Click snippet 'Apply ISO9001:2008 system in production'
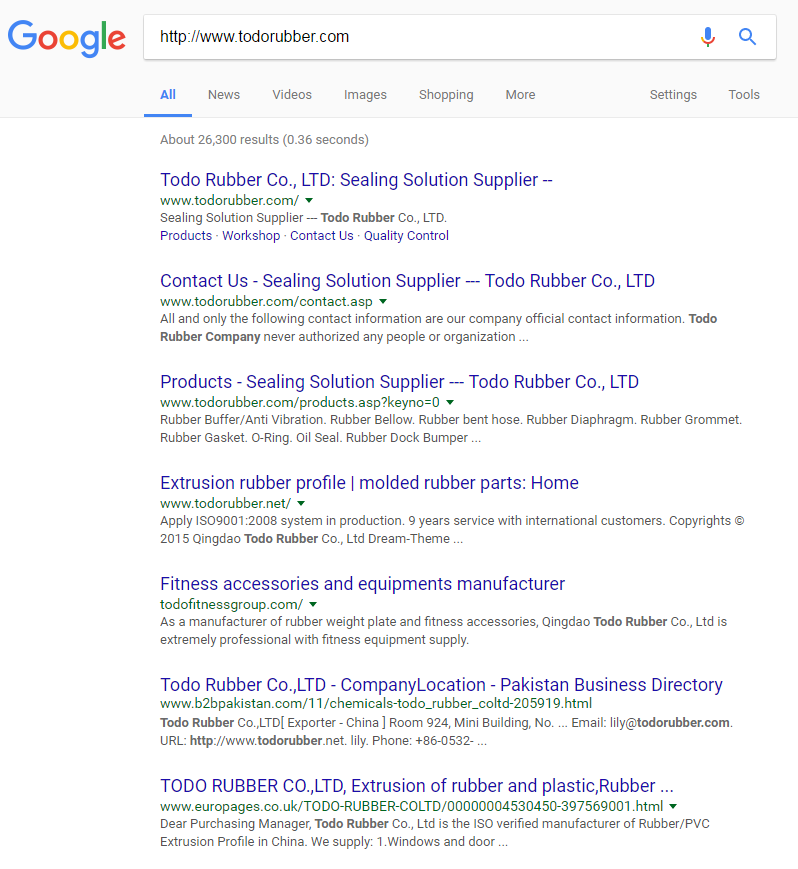Image resolution: width=798 pixels, height=869 pixels. coord(452,530)
